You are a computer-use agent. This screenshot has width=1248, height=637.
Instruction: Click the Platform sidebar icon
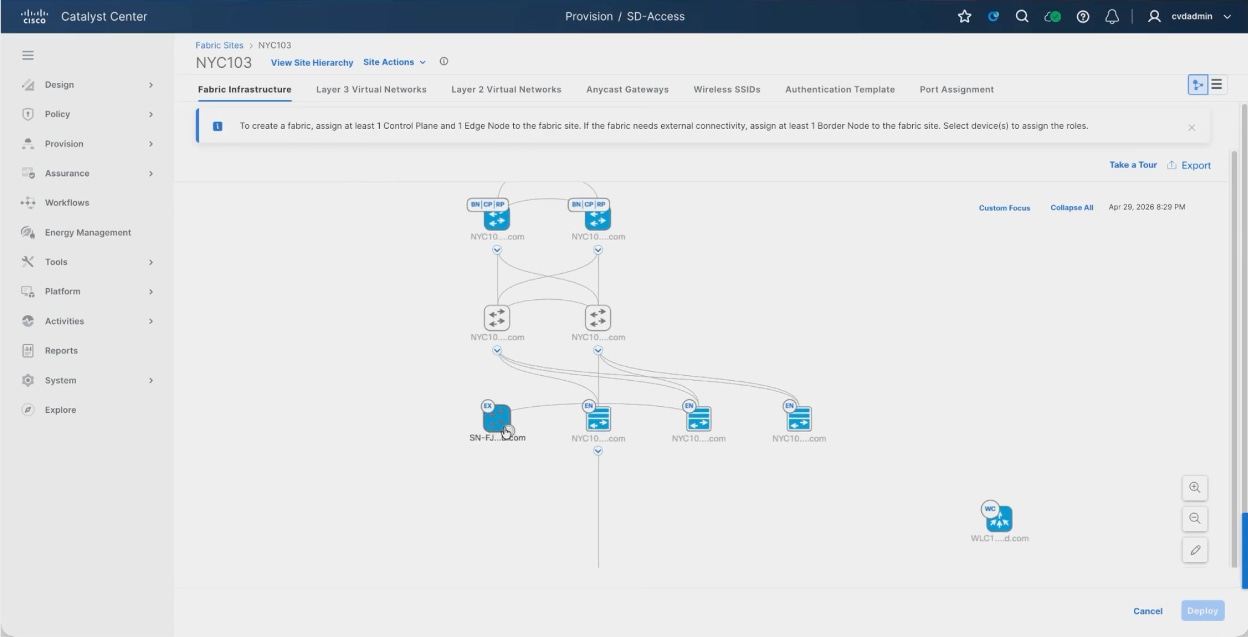(28, 291)
